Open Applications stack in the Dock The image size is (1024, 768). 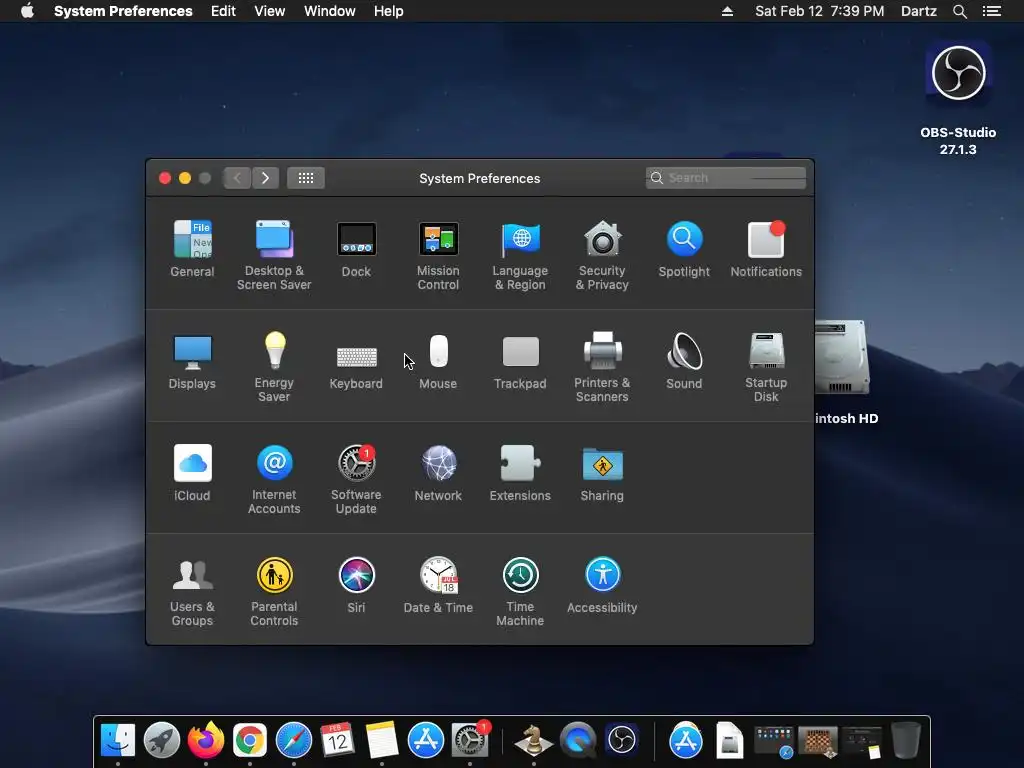686,741
